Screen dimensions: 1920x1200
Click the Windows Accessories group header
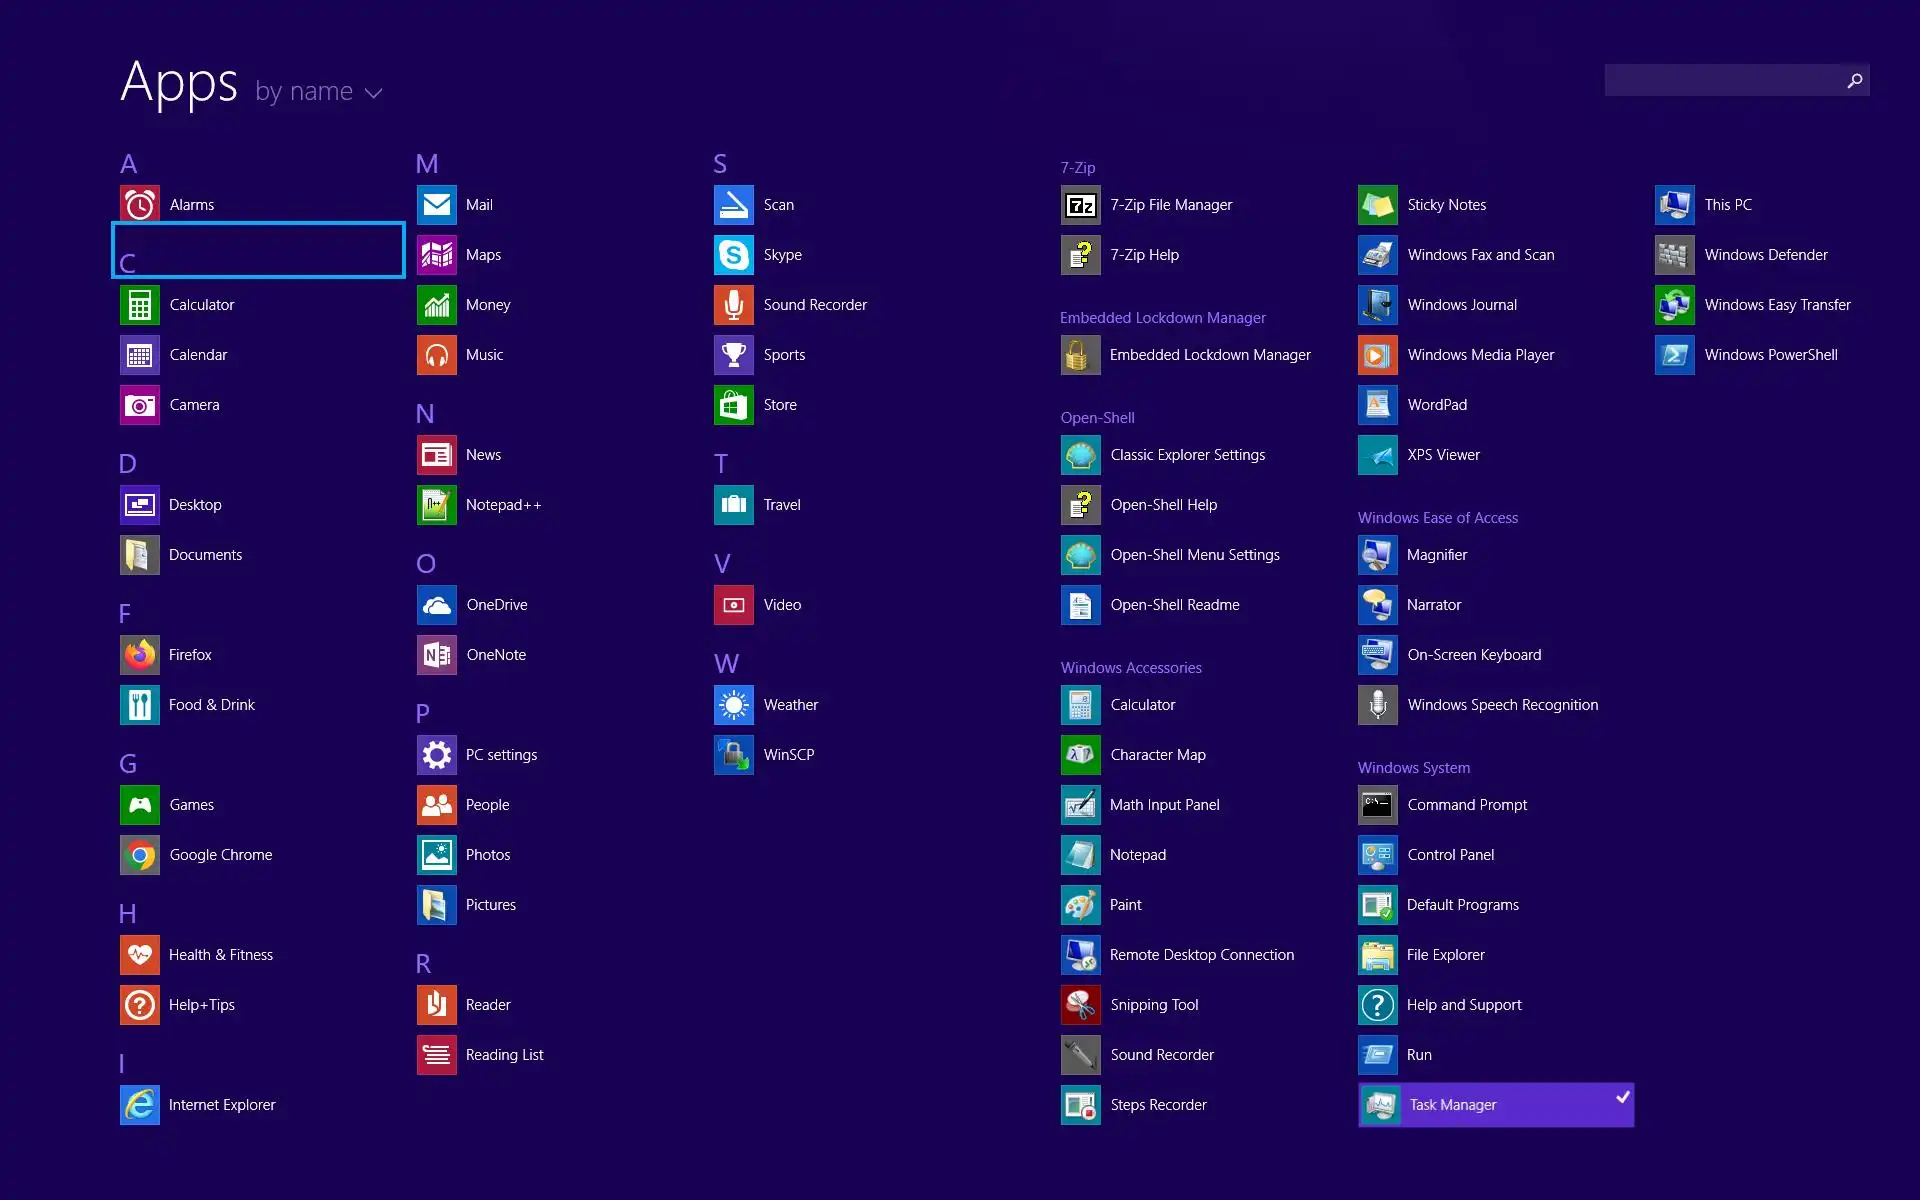pos(1131,668)
